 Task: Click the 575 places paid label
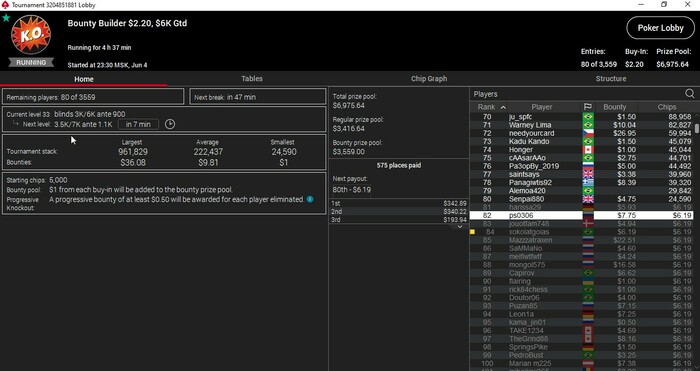coord(399,165)
